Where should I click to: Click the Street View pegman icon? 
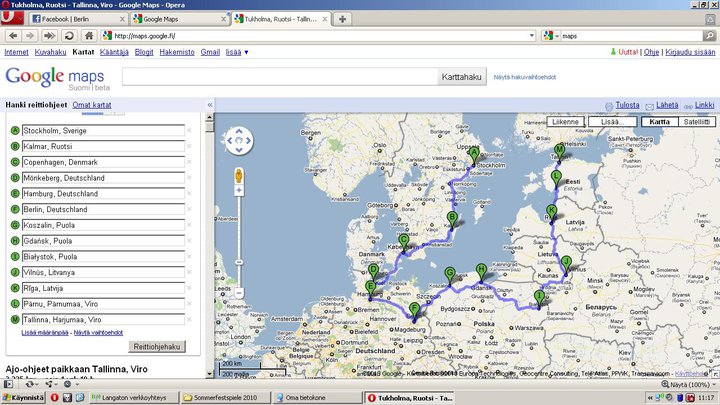(239, 178)
